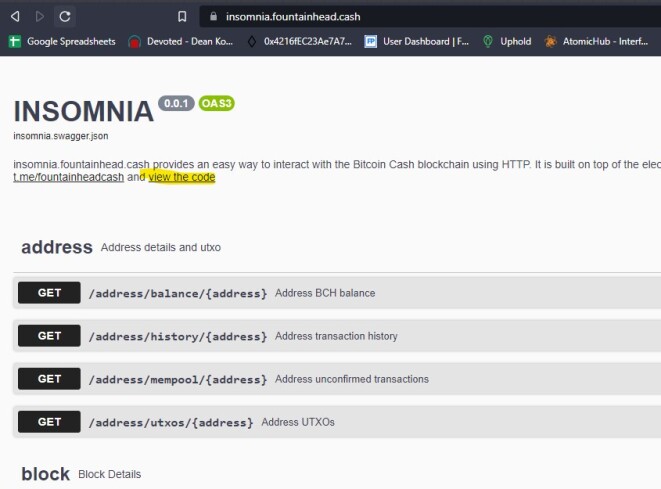Click the Ethereum diamond bookmark icon
Viewport: 661px width, 489px height.
point(252,41)
